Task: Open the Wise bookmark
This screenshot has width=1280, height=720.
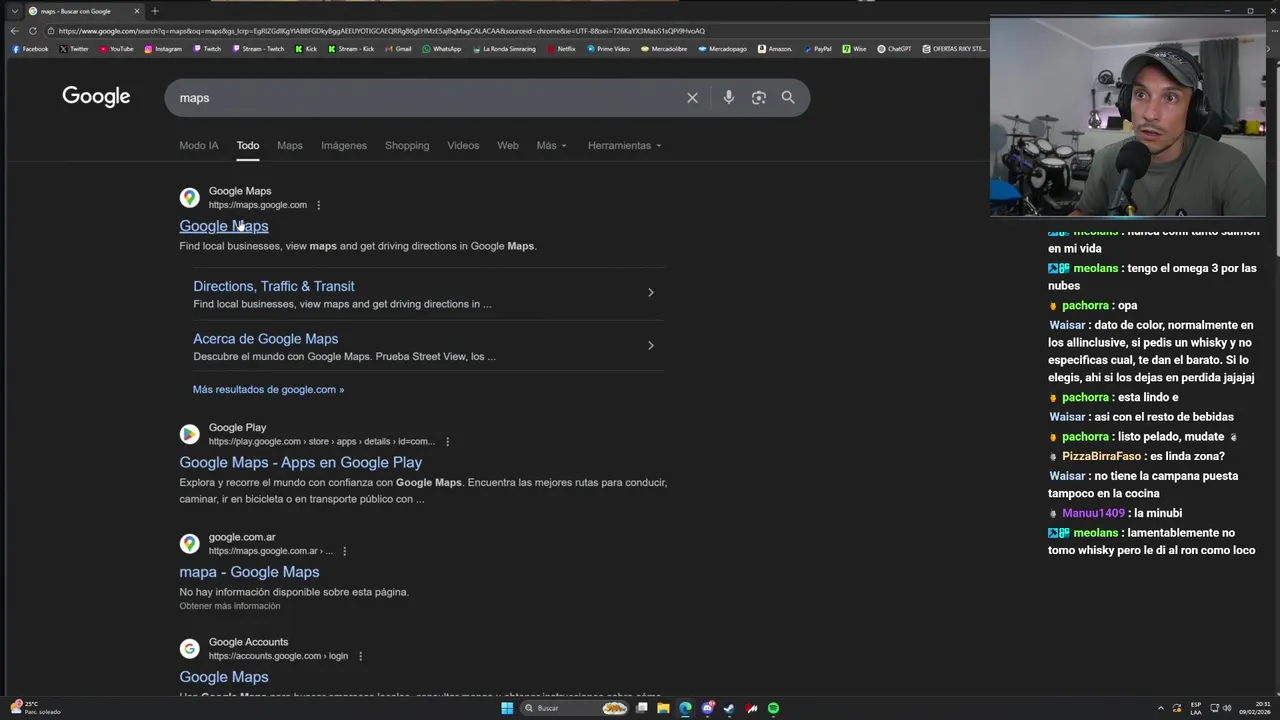Action: (x=854, y=48)
